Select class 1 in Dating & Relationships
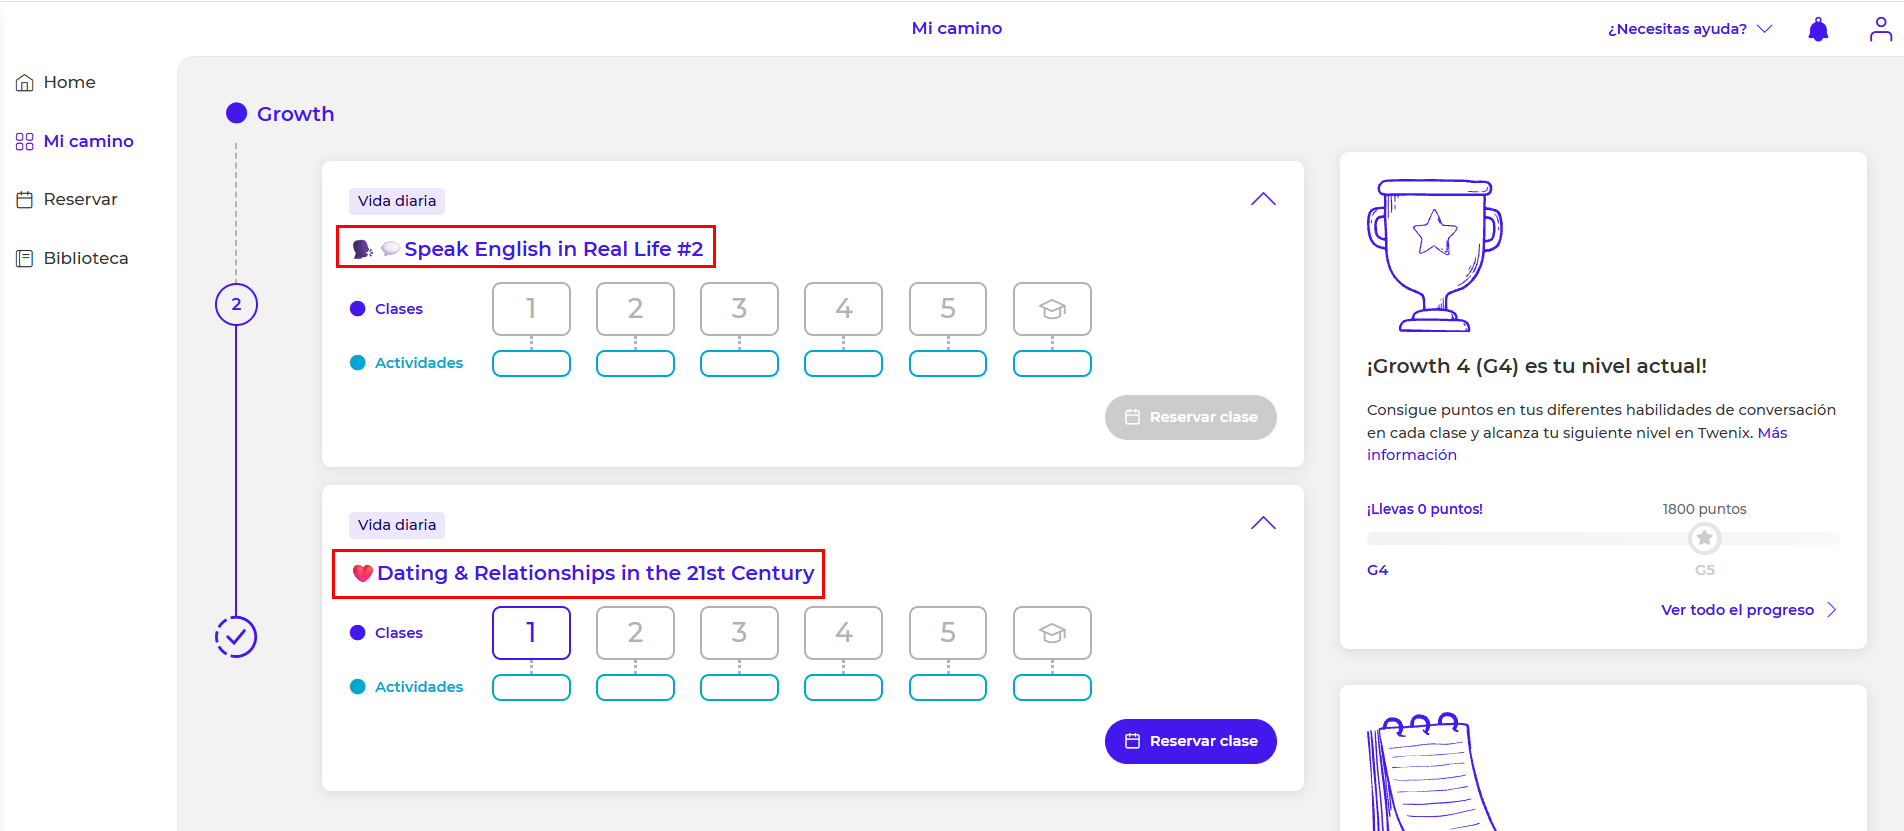 pos(531,633)
